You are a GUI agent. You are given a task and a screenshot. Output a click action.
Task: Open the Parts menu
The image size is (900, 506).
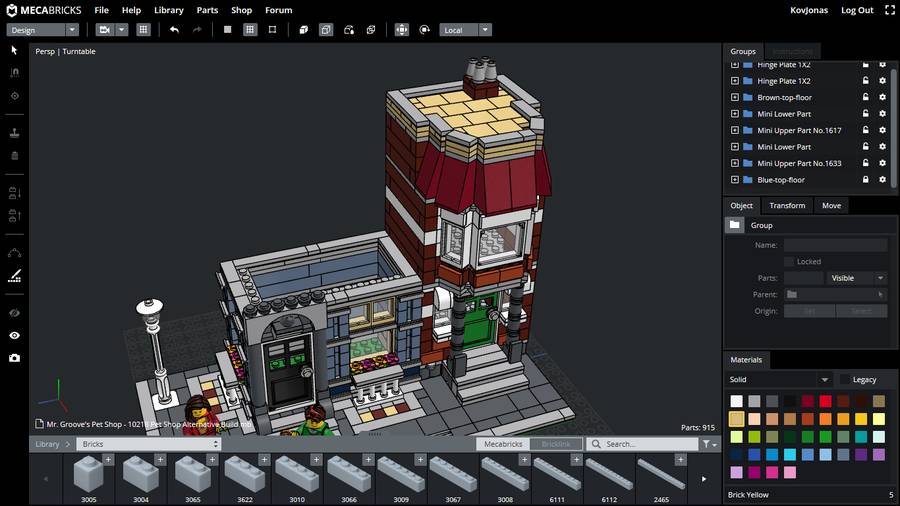(207, 10)
